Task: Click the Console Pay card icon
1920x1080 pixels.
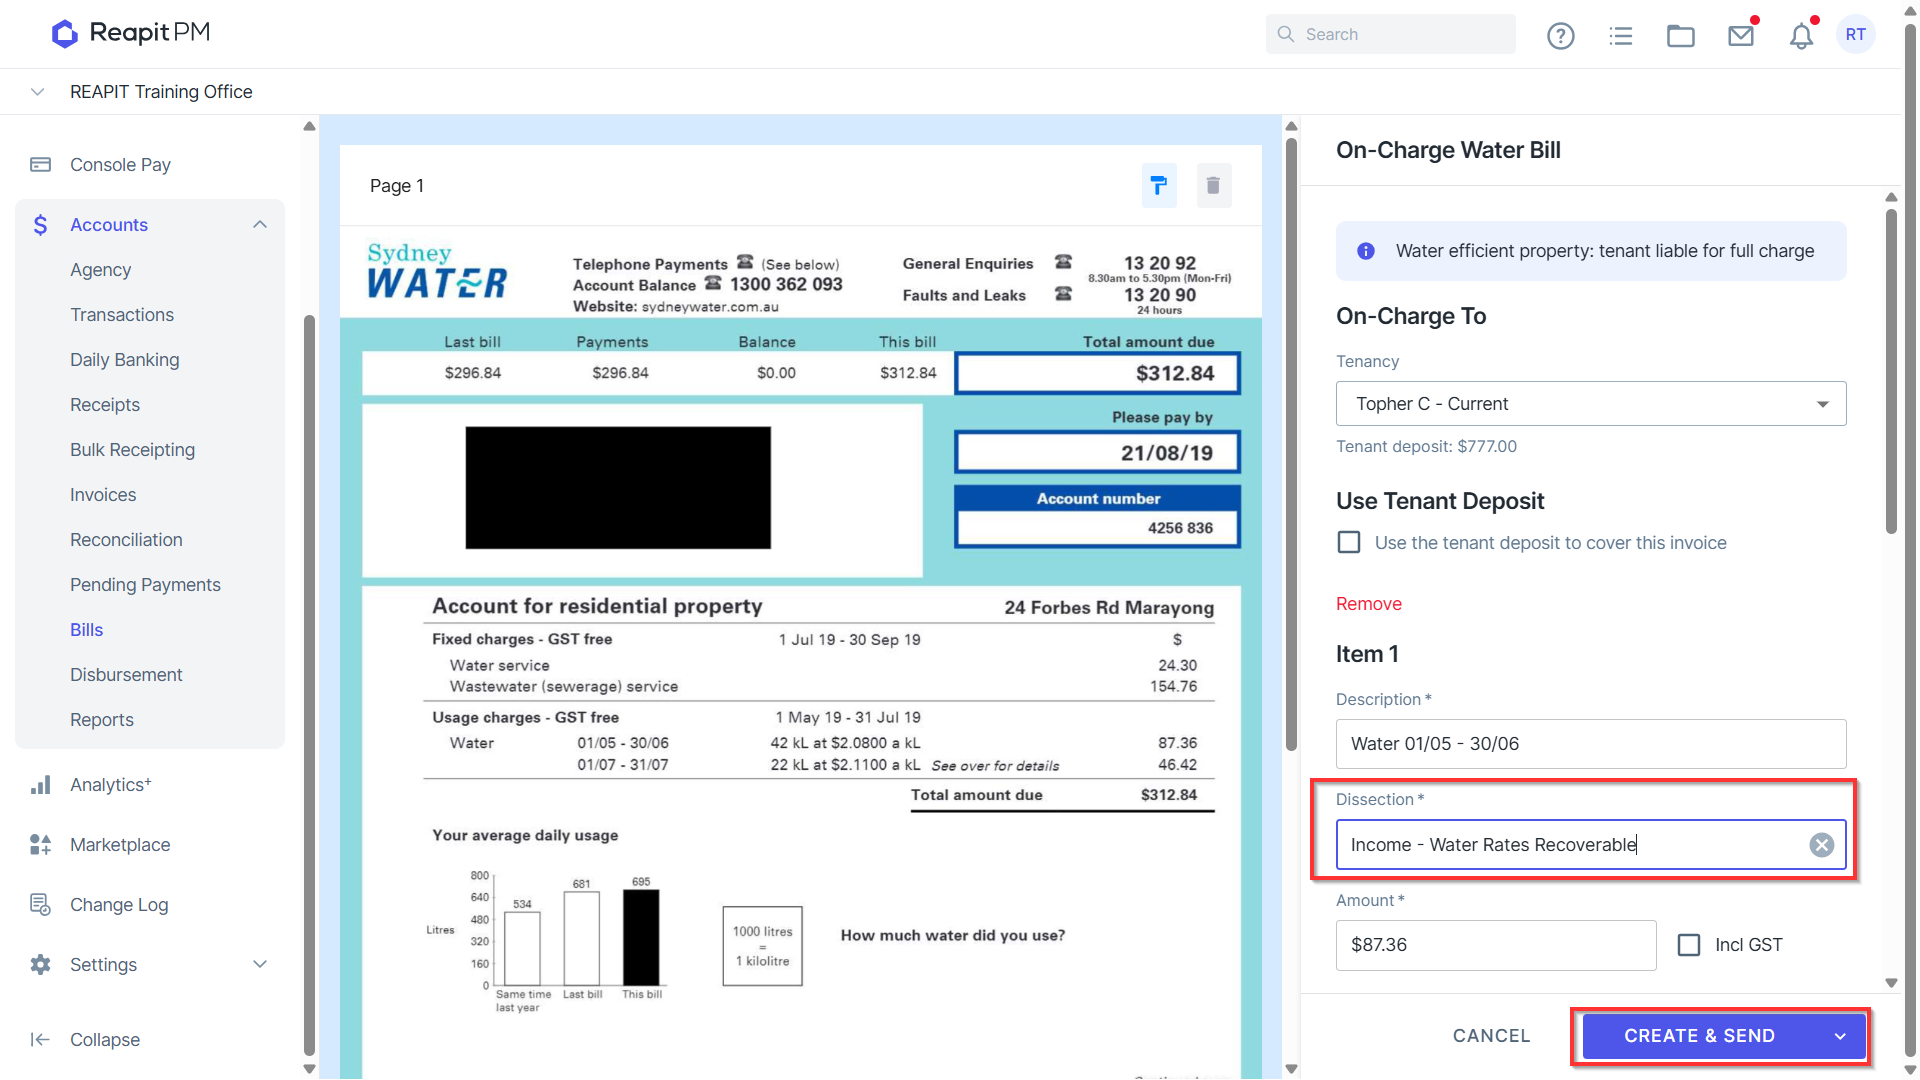Action: 40,164
